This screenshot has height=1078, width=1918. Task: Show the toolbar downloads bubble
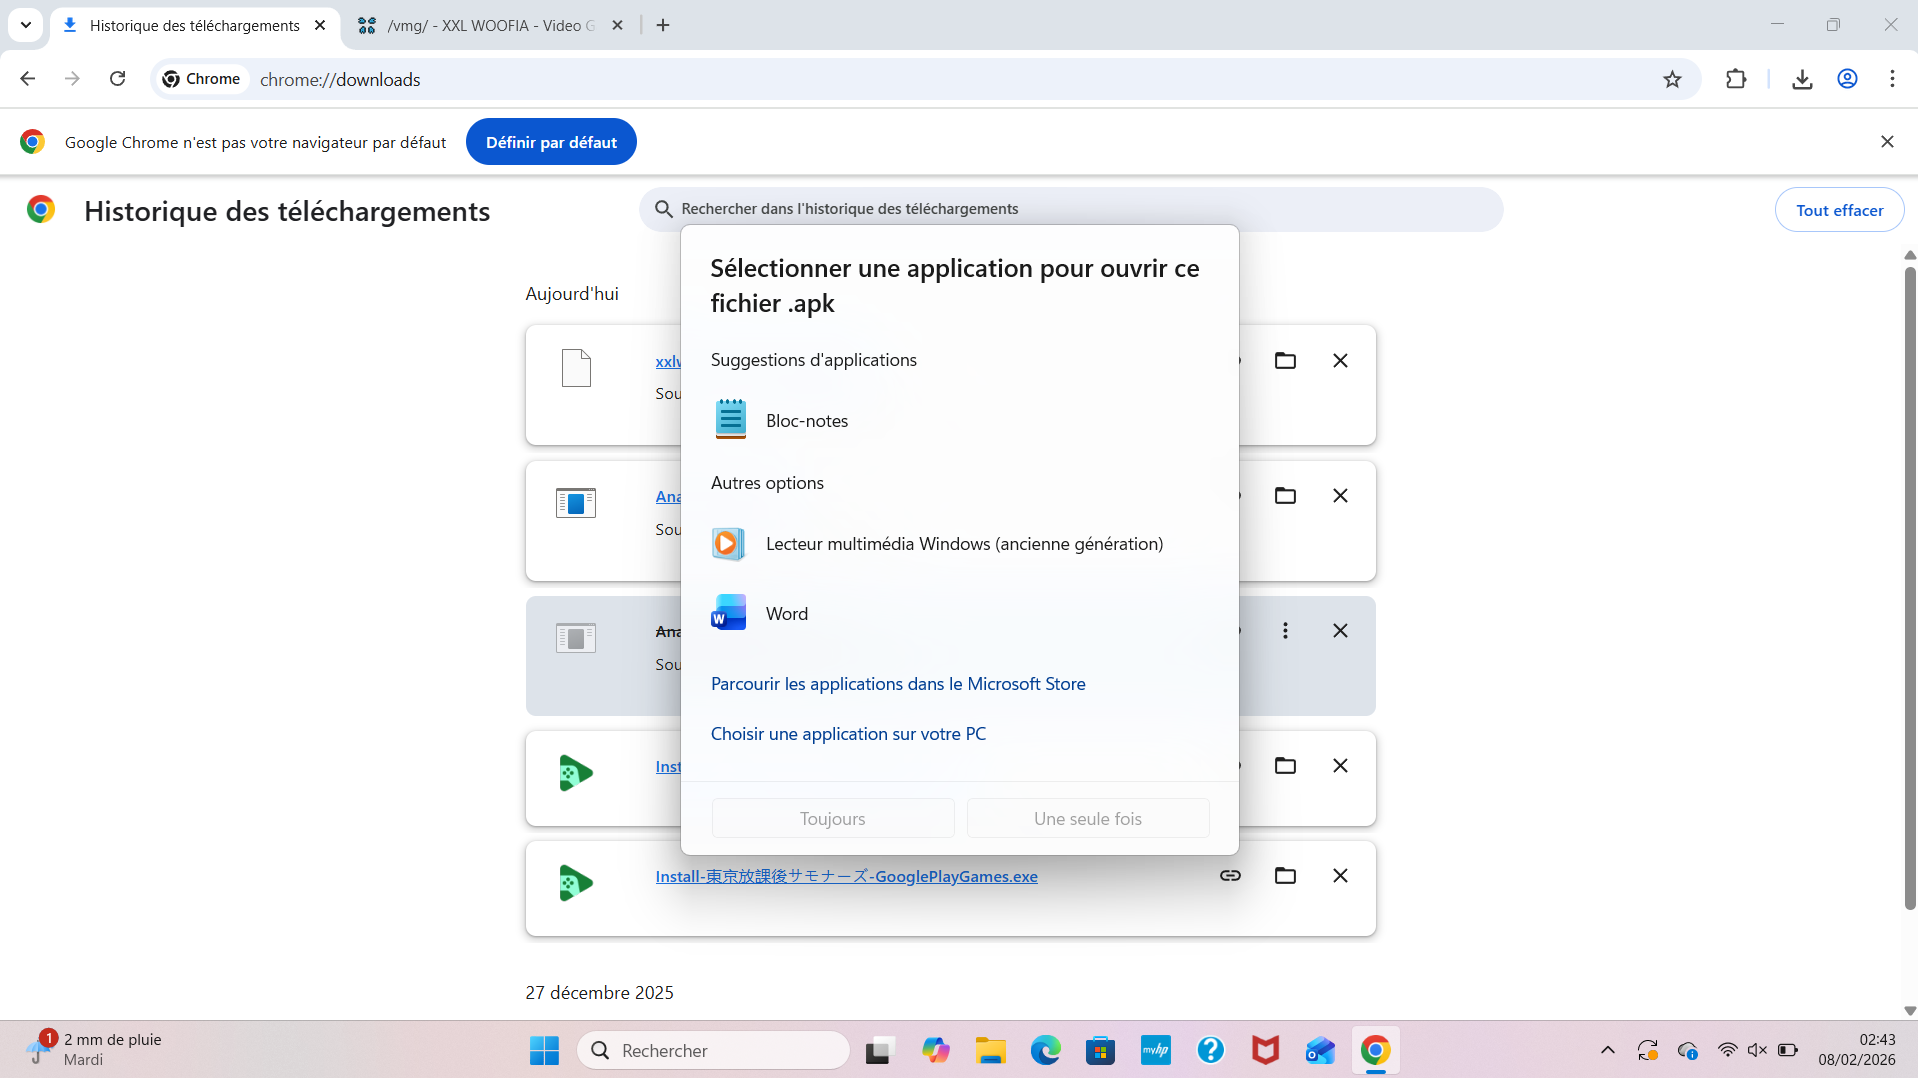[x=1802, y=79]
